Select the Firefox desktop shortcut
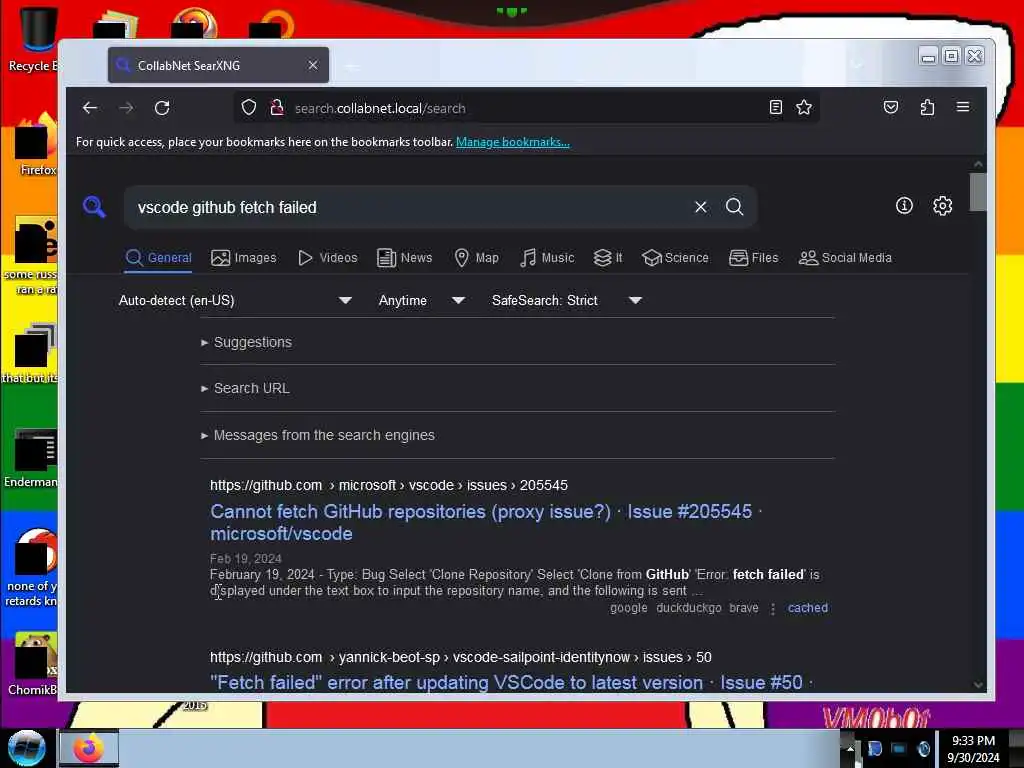This screenshot has height=768, width=1024. 37,145
